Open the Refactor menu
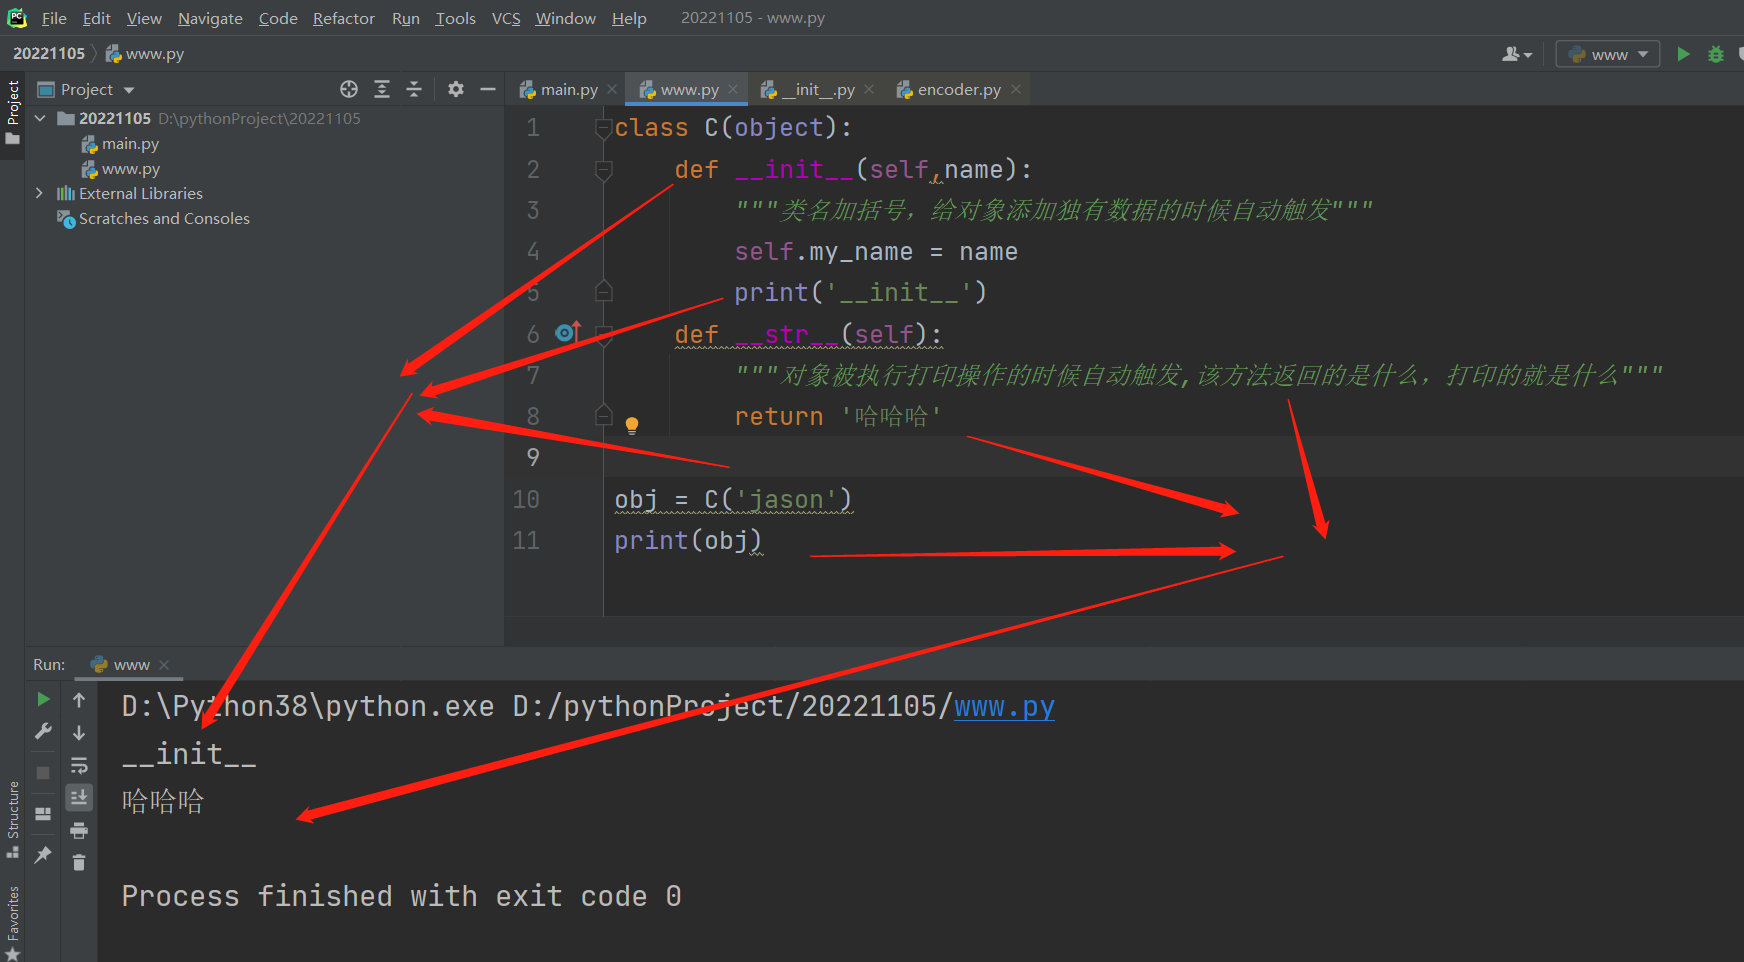Screen dimensions: 1744x962 point(344,18)
